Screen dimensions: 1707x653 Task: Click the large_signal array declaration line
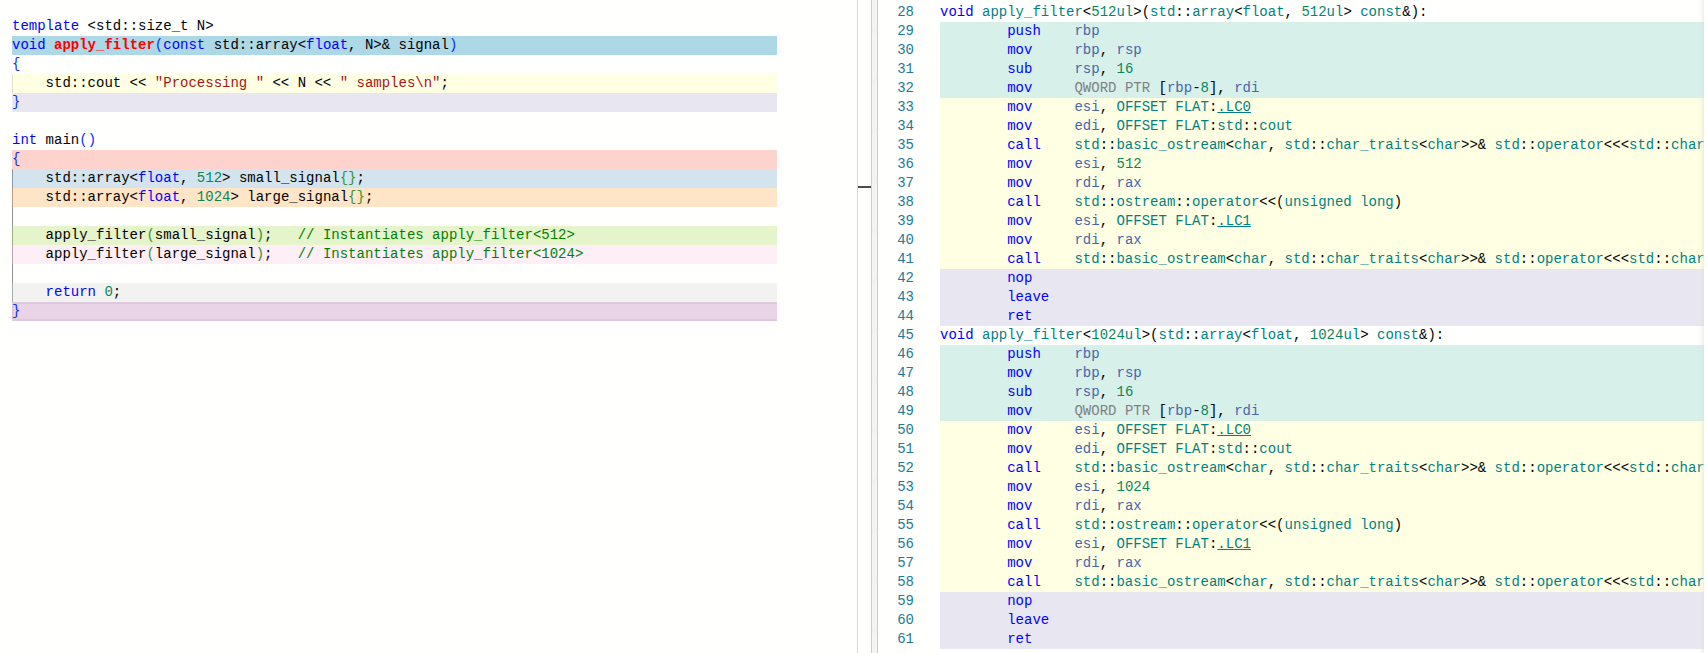[208, 197]
